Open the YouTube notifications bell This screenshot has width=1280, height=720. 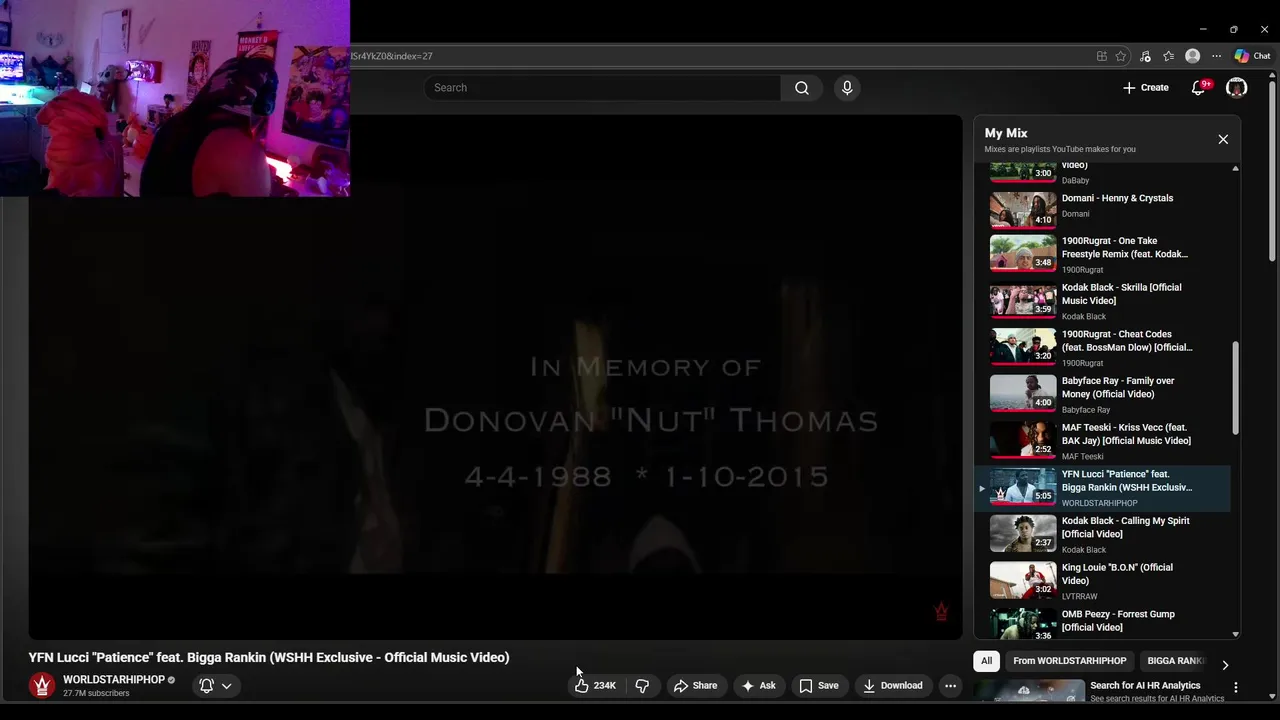(1198, 88)
